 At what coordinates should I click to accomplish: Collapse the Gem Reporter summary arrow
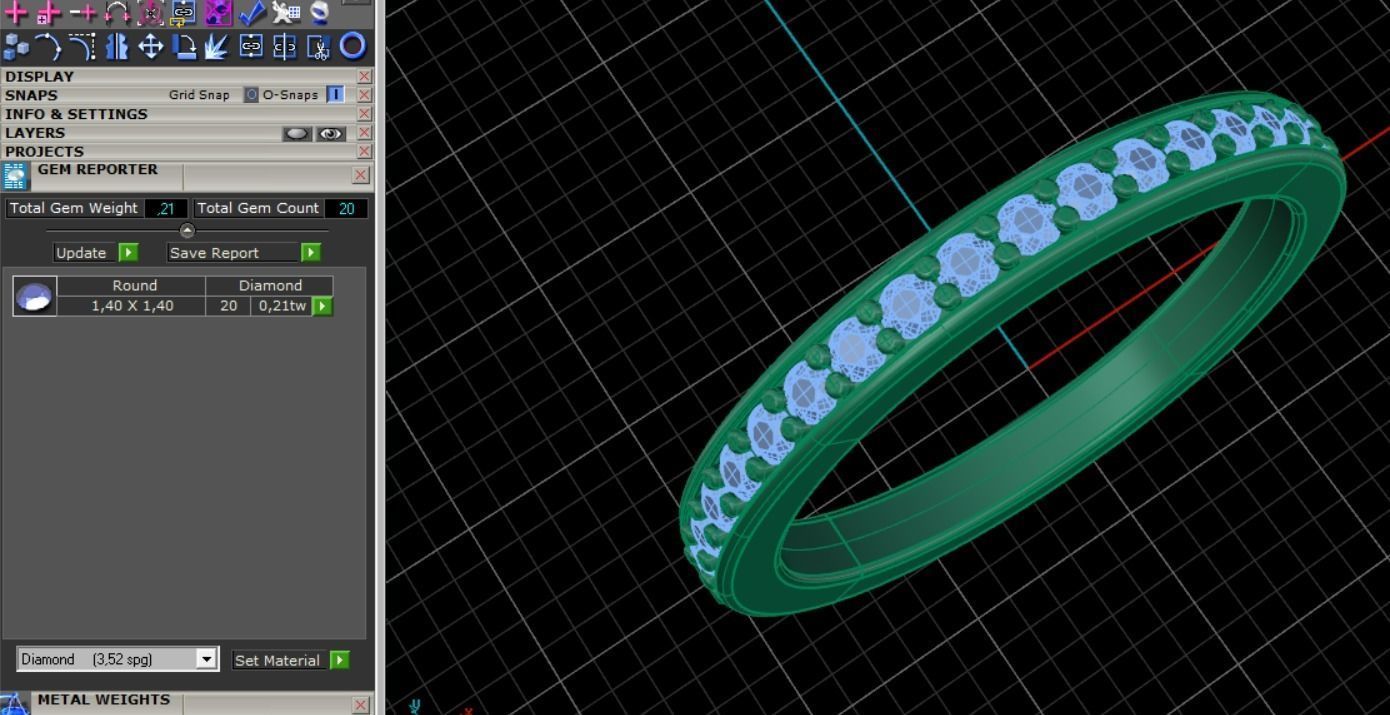(x=187, y=231)
